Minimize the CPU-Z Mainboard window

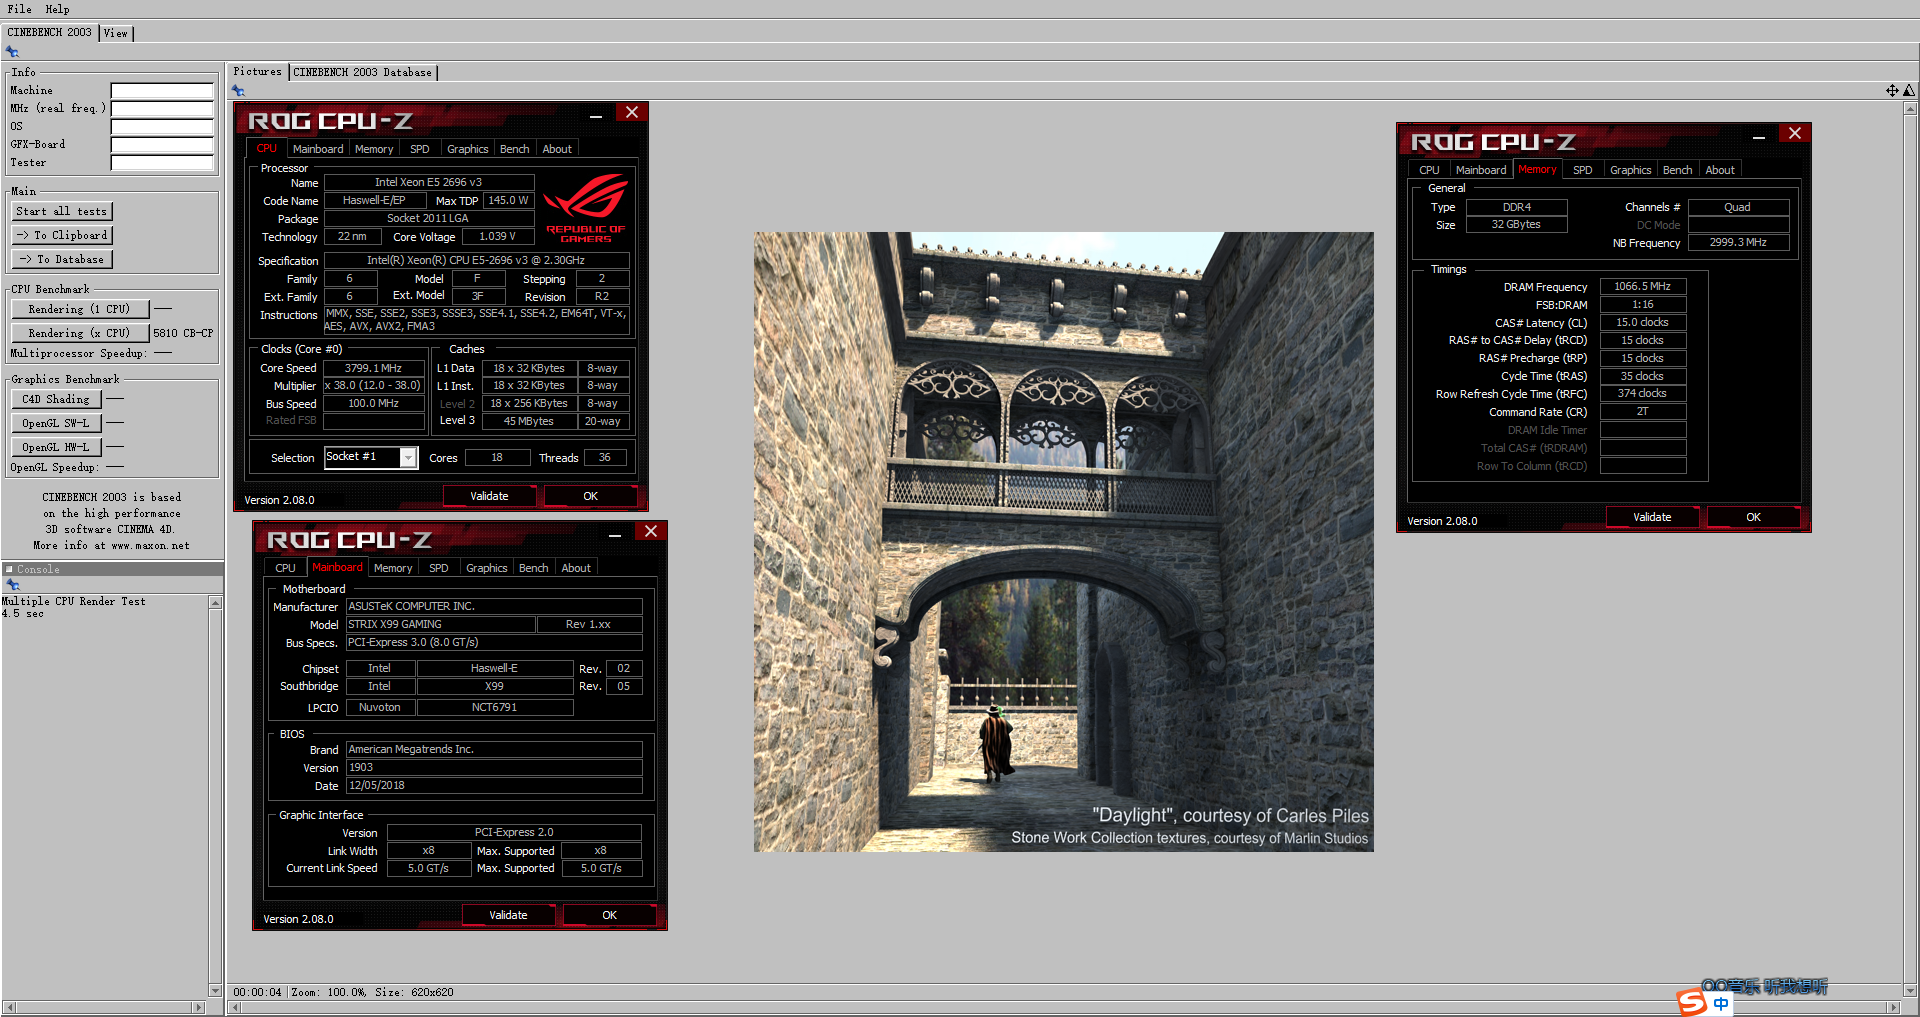click(615, 536)
